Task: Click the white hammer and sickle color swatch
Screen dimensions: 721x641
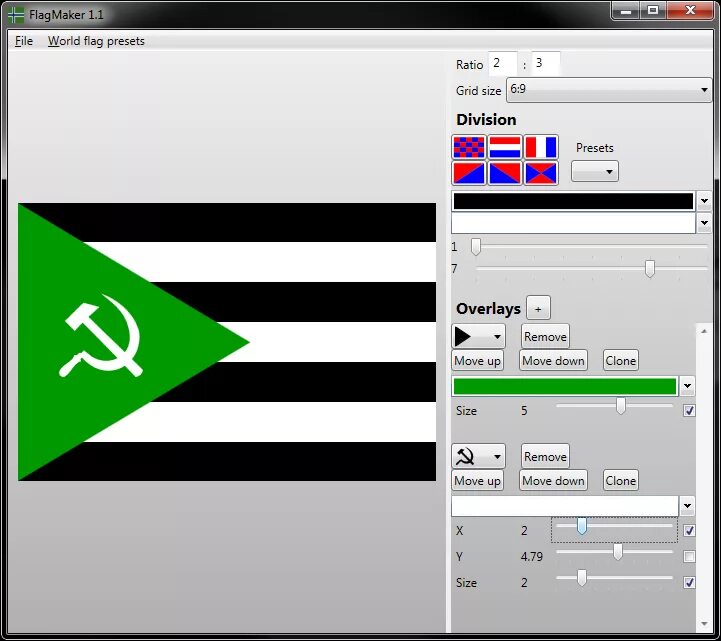Action: point(565,506)
